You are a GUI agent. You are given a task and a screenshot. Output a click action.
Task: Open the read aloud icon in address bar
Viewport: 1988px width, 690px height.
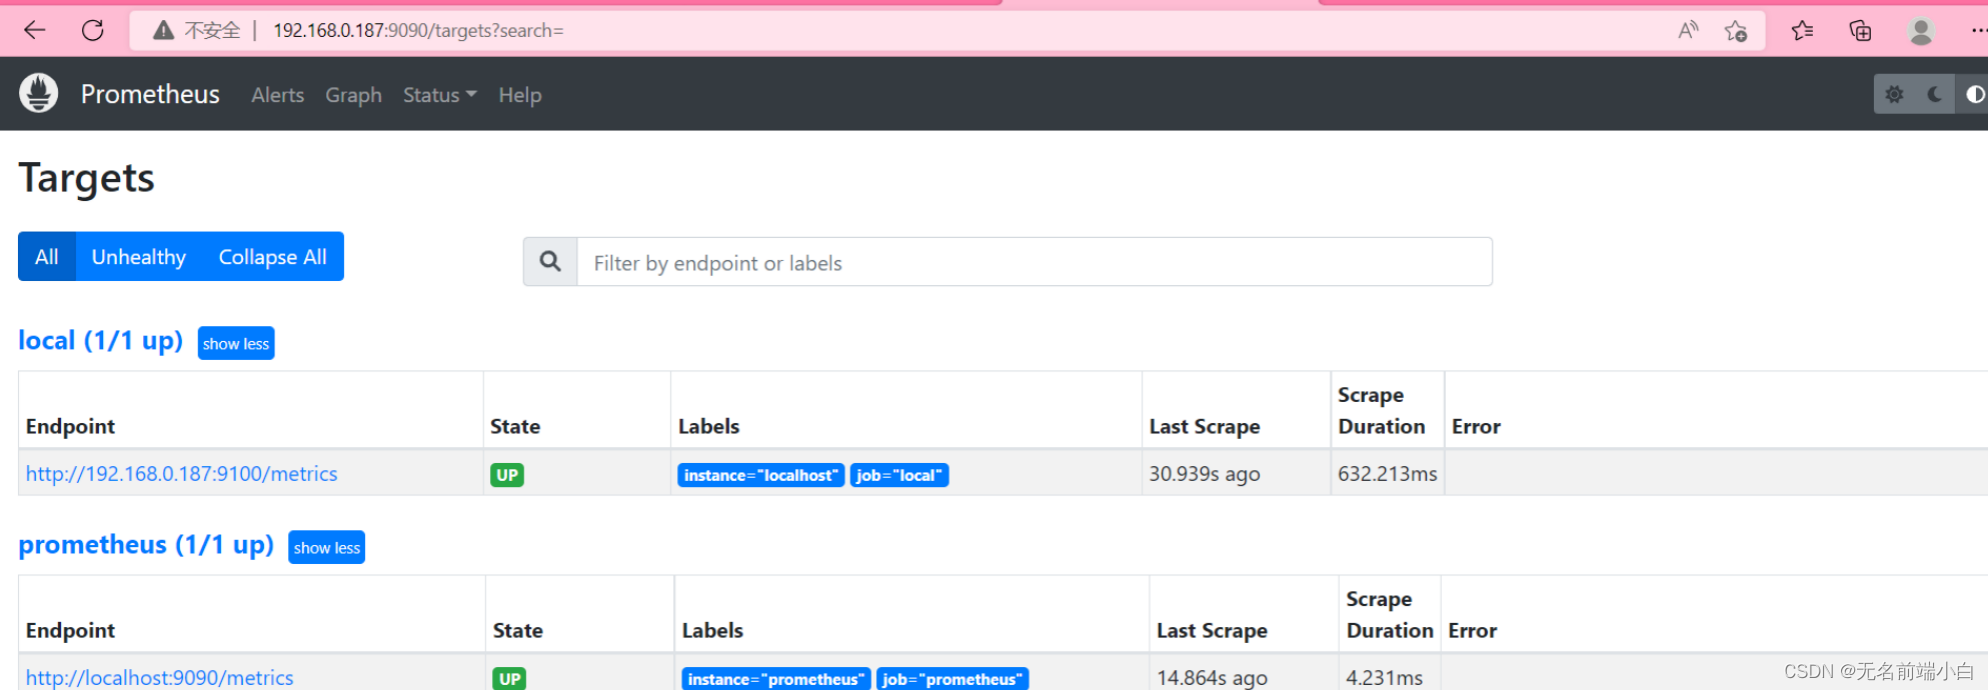tap(1688, 30)
